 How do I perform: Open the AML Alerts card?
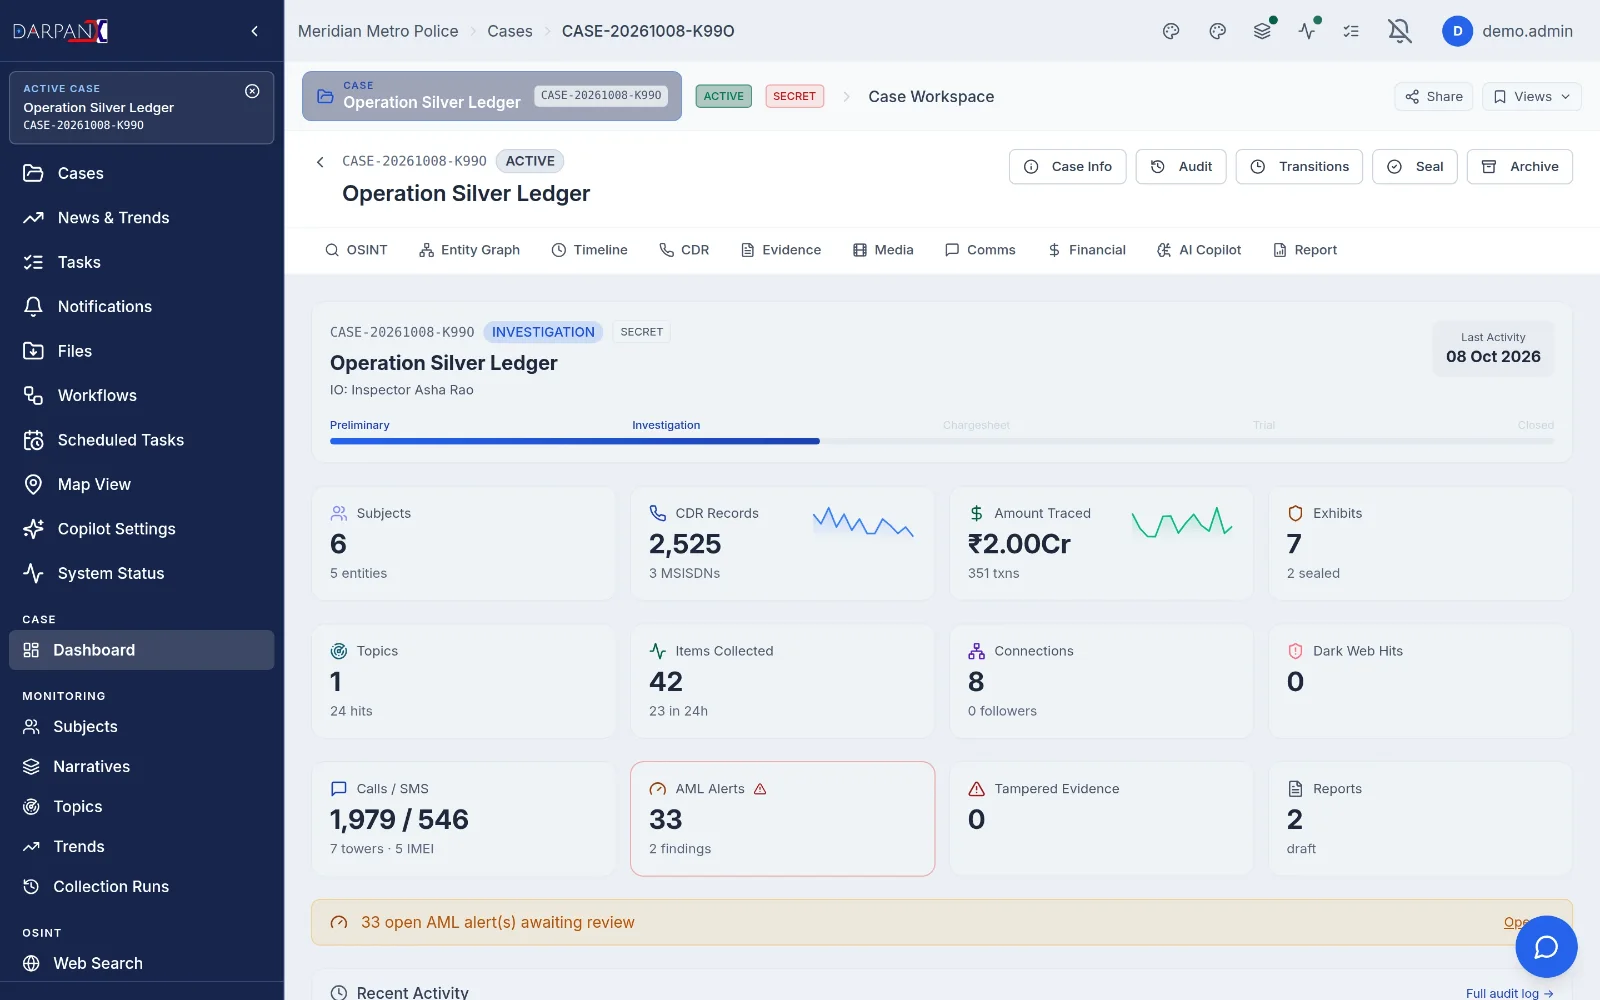782,819
